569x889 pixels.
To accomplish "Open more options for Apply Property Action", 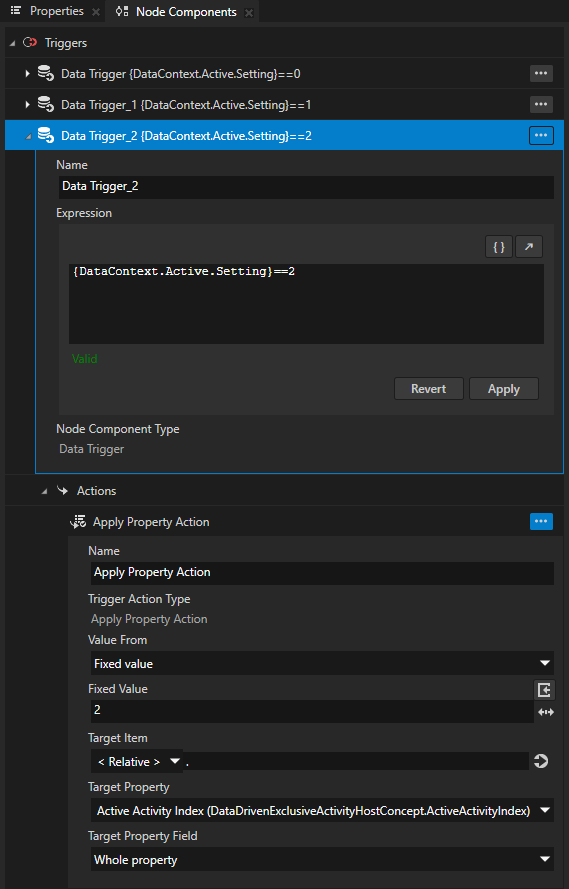I will pos(541,522).
